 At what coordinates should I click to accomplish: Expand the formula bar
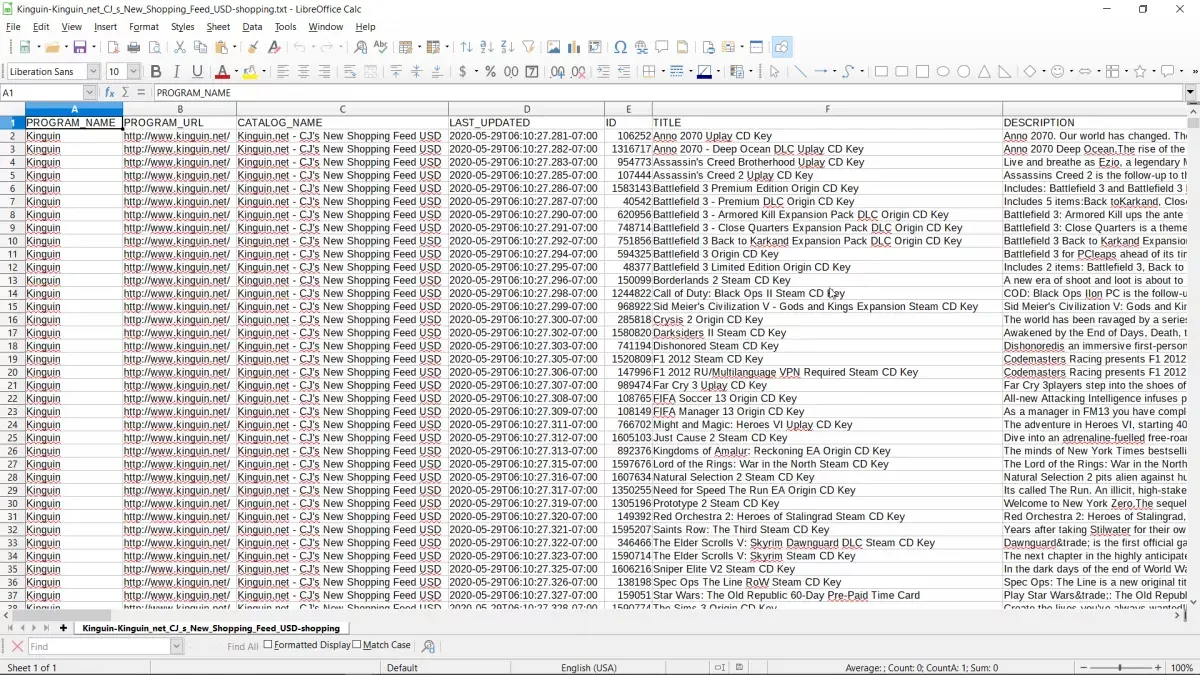point(1190,93)
